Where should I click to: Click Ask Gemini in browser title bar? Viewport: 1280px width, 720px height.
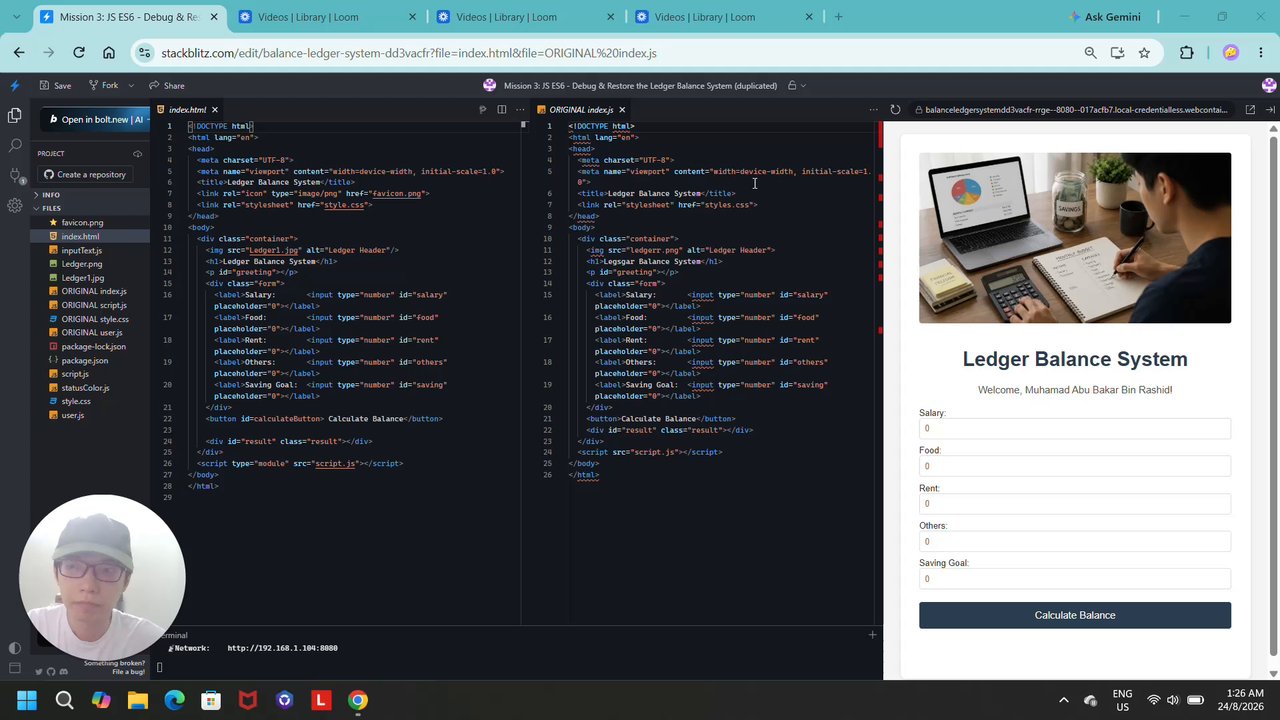coord(1105,17)
